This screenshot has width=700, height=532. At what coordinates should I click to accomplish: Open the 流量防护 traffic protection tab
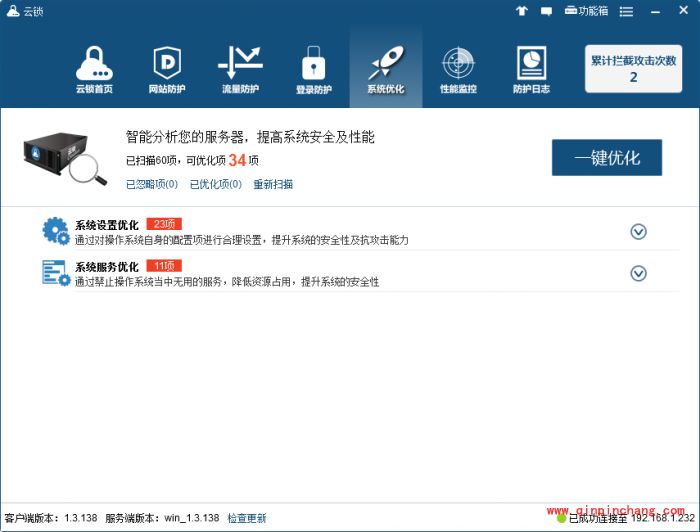(240, 70)
